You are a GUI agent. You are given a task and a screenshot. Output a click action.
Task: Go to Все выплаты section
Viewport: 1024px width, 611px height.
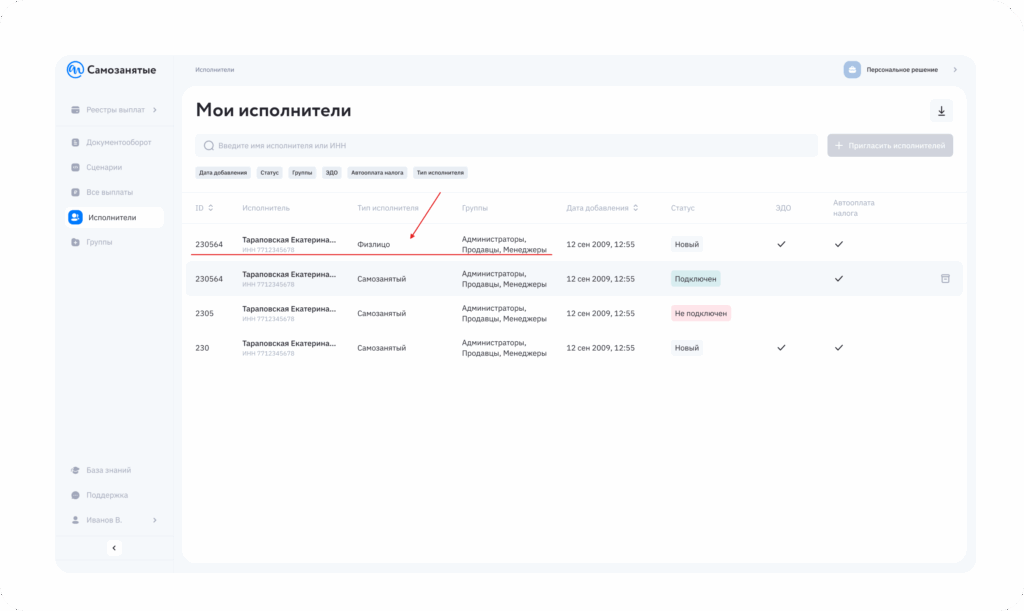point(109,192)
